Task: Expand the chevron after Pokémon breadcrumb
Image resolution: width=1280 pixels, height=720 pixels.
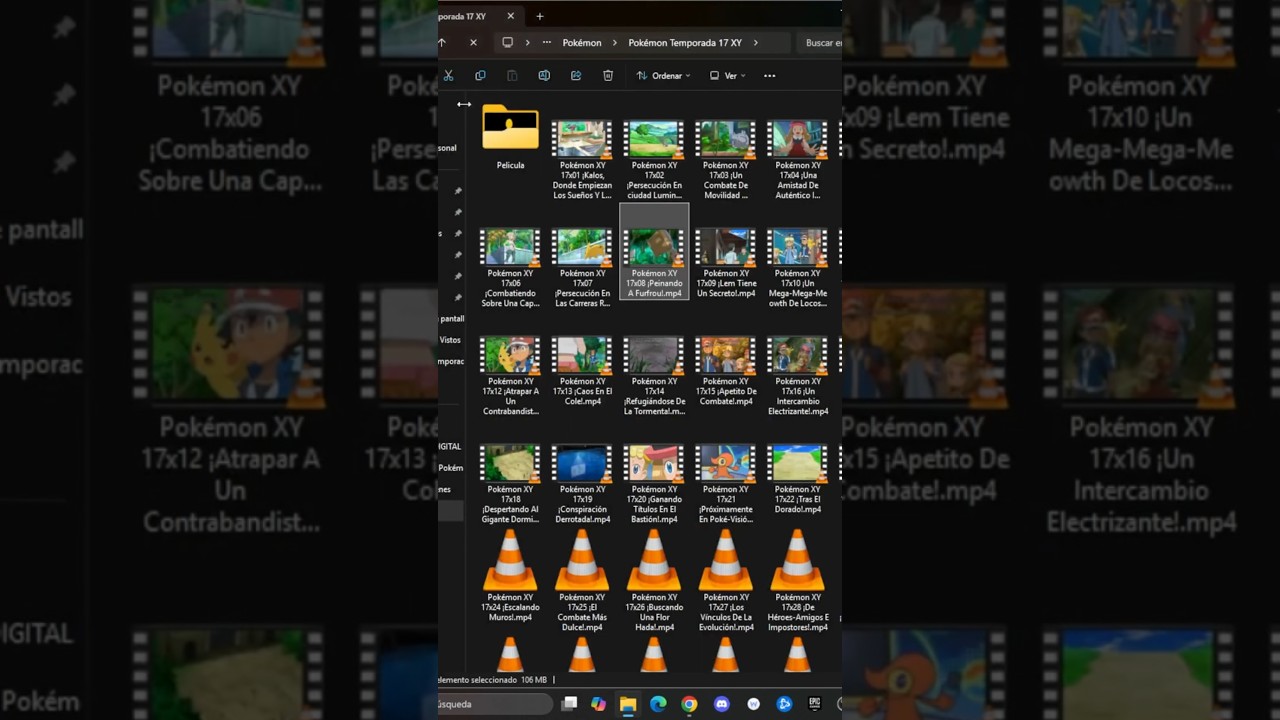Action: click(615, 43)
